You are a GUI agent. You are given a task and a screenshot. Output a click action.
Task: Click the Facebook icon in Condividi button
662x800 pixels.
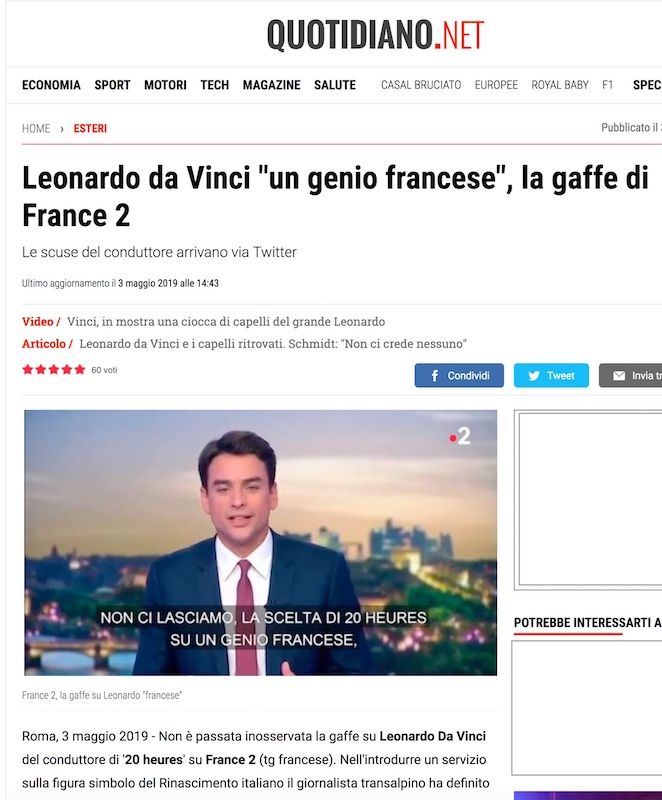click(435, 376)
